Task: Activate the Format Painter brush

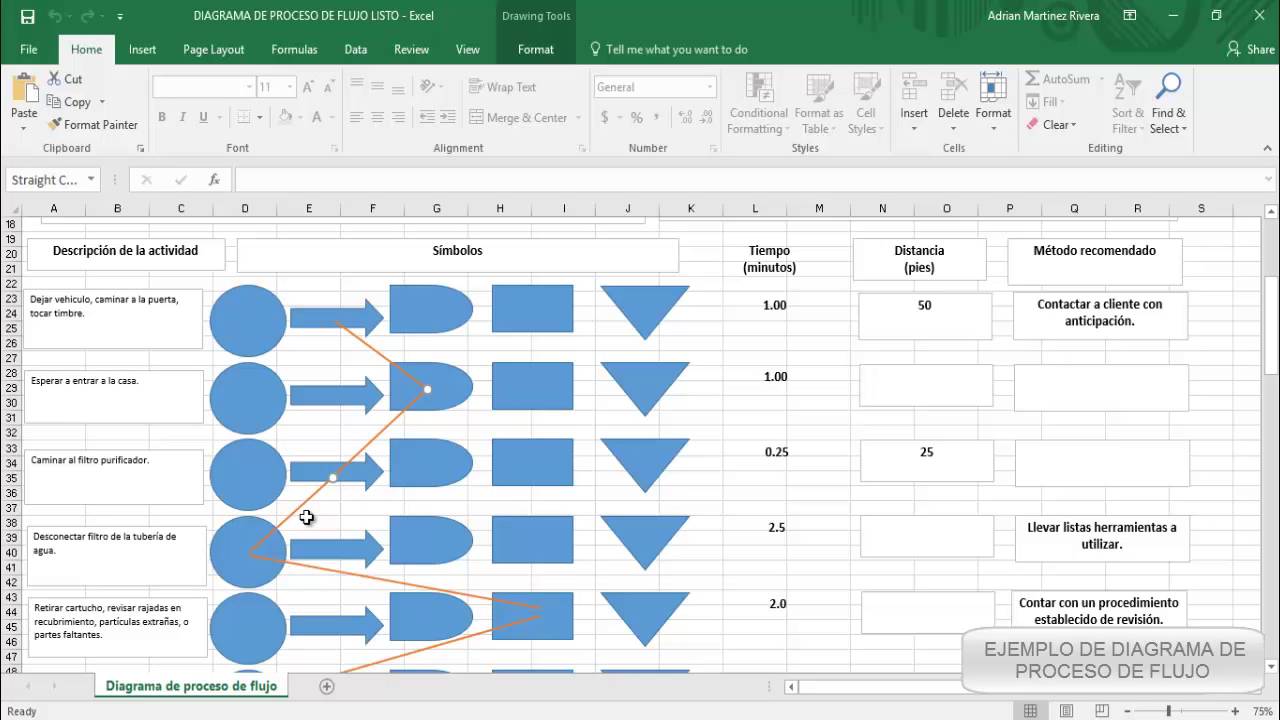Action: coord(54,125)
